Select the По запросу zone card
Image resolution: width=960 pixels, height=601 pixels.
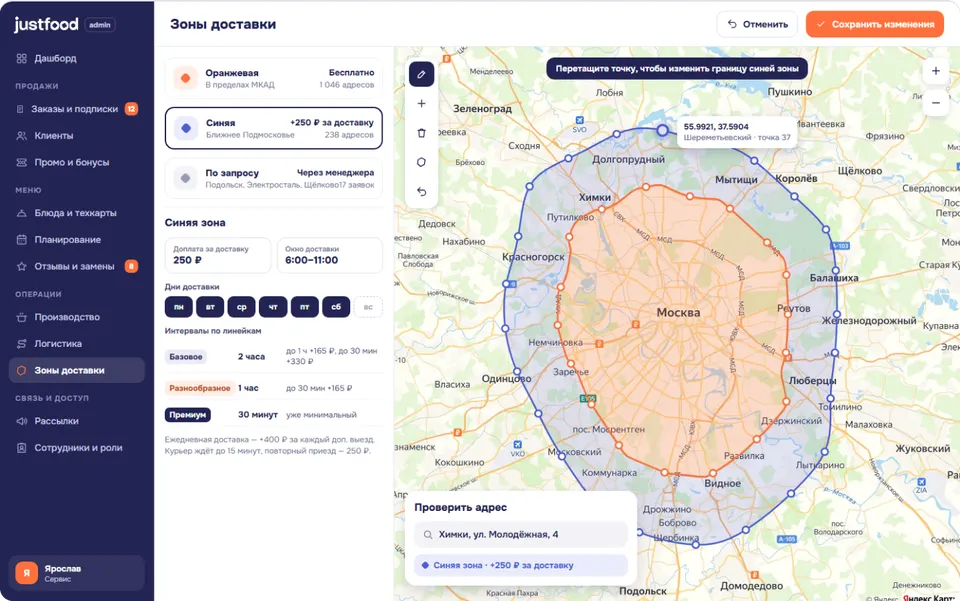click(x=274, y=179)
